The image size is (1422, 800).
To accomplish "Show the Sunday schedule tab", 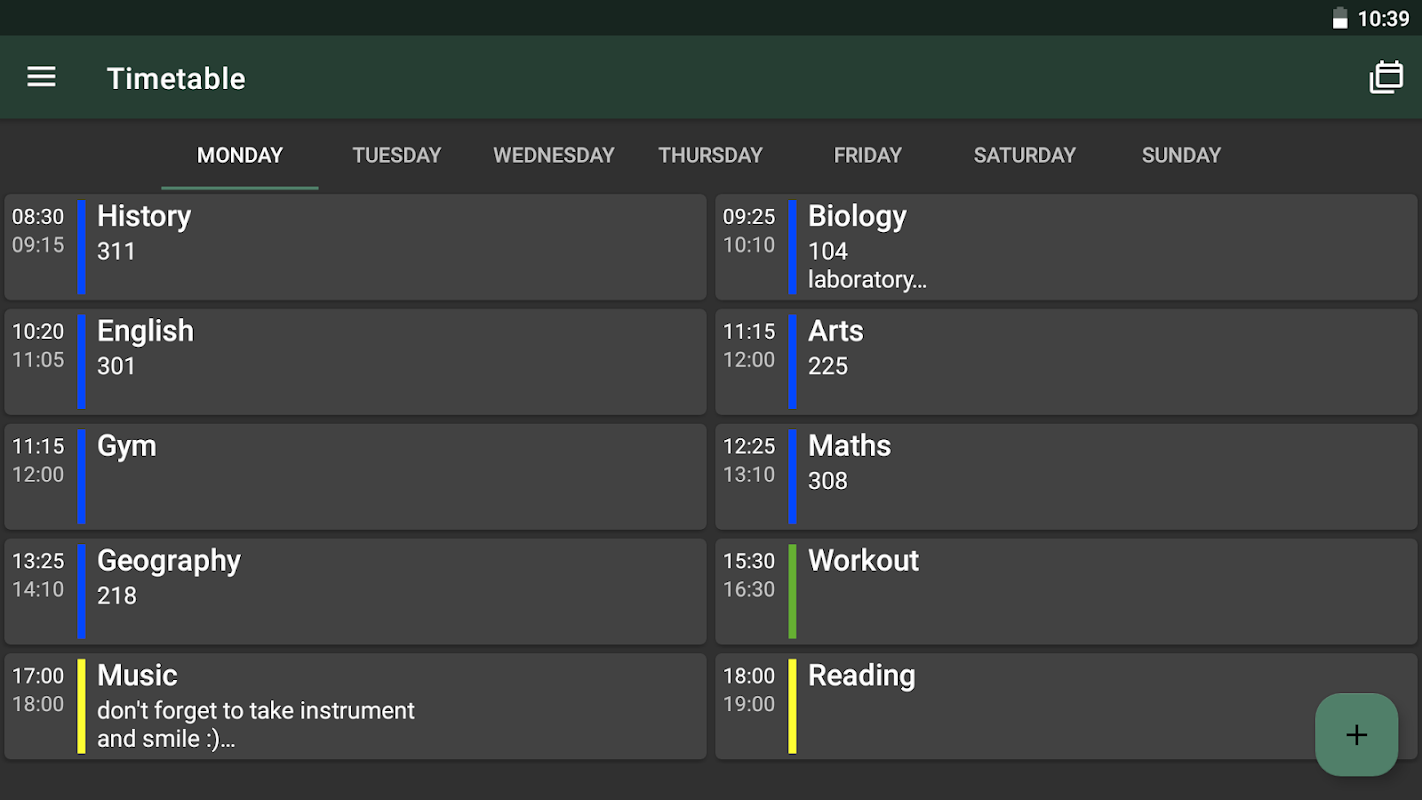I will (x=1181, y=155).
